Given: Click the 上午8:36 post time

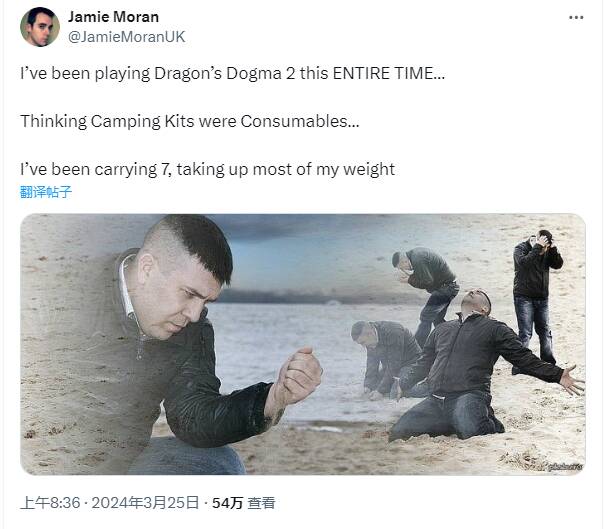Looking at the screenshot, I should tap(50, 503).
